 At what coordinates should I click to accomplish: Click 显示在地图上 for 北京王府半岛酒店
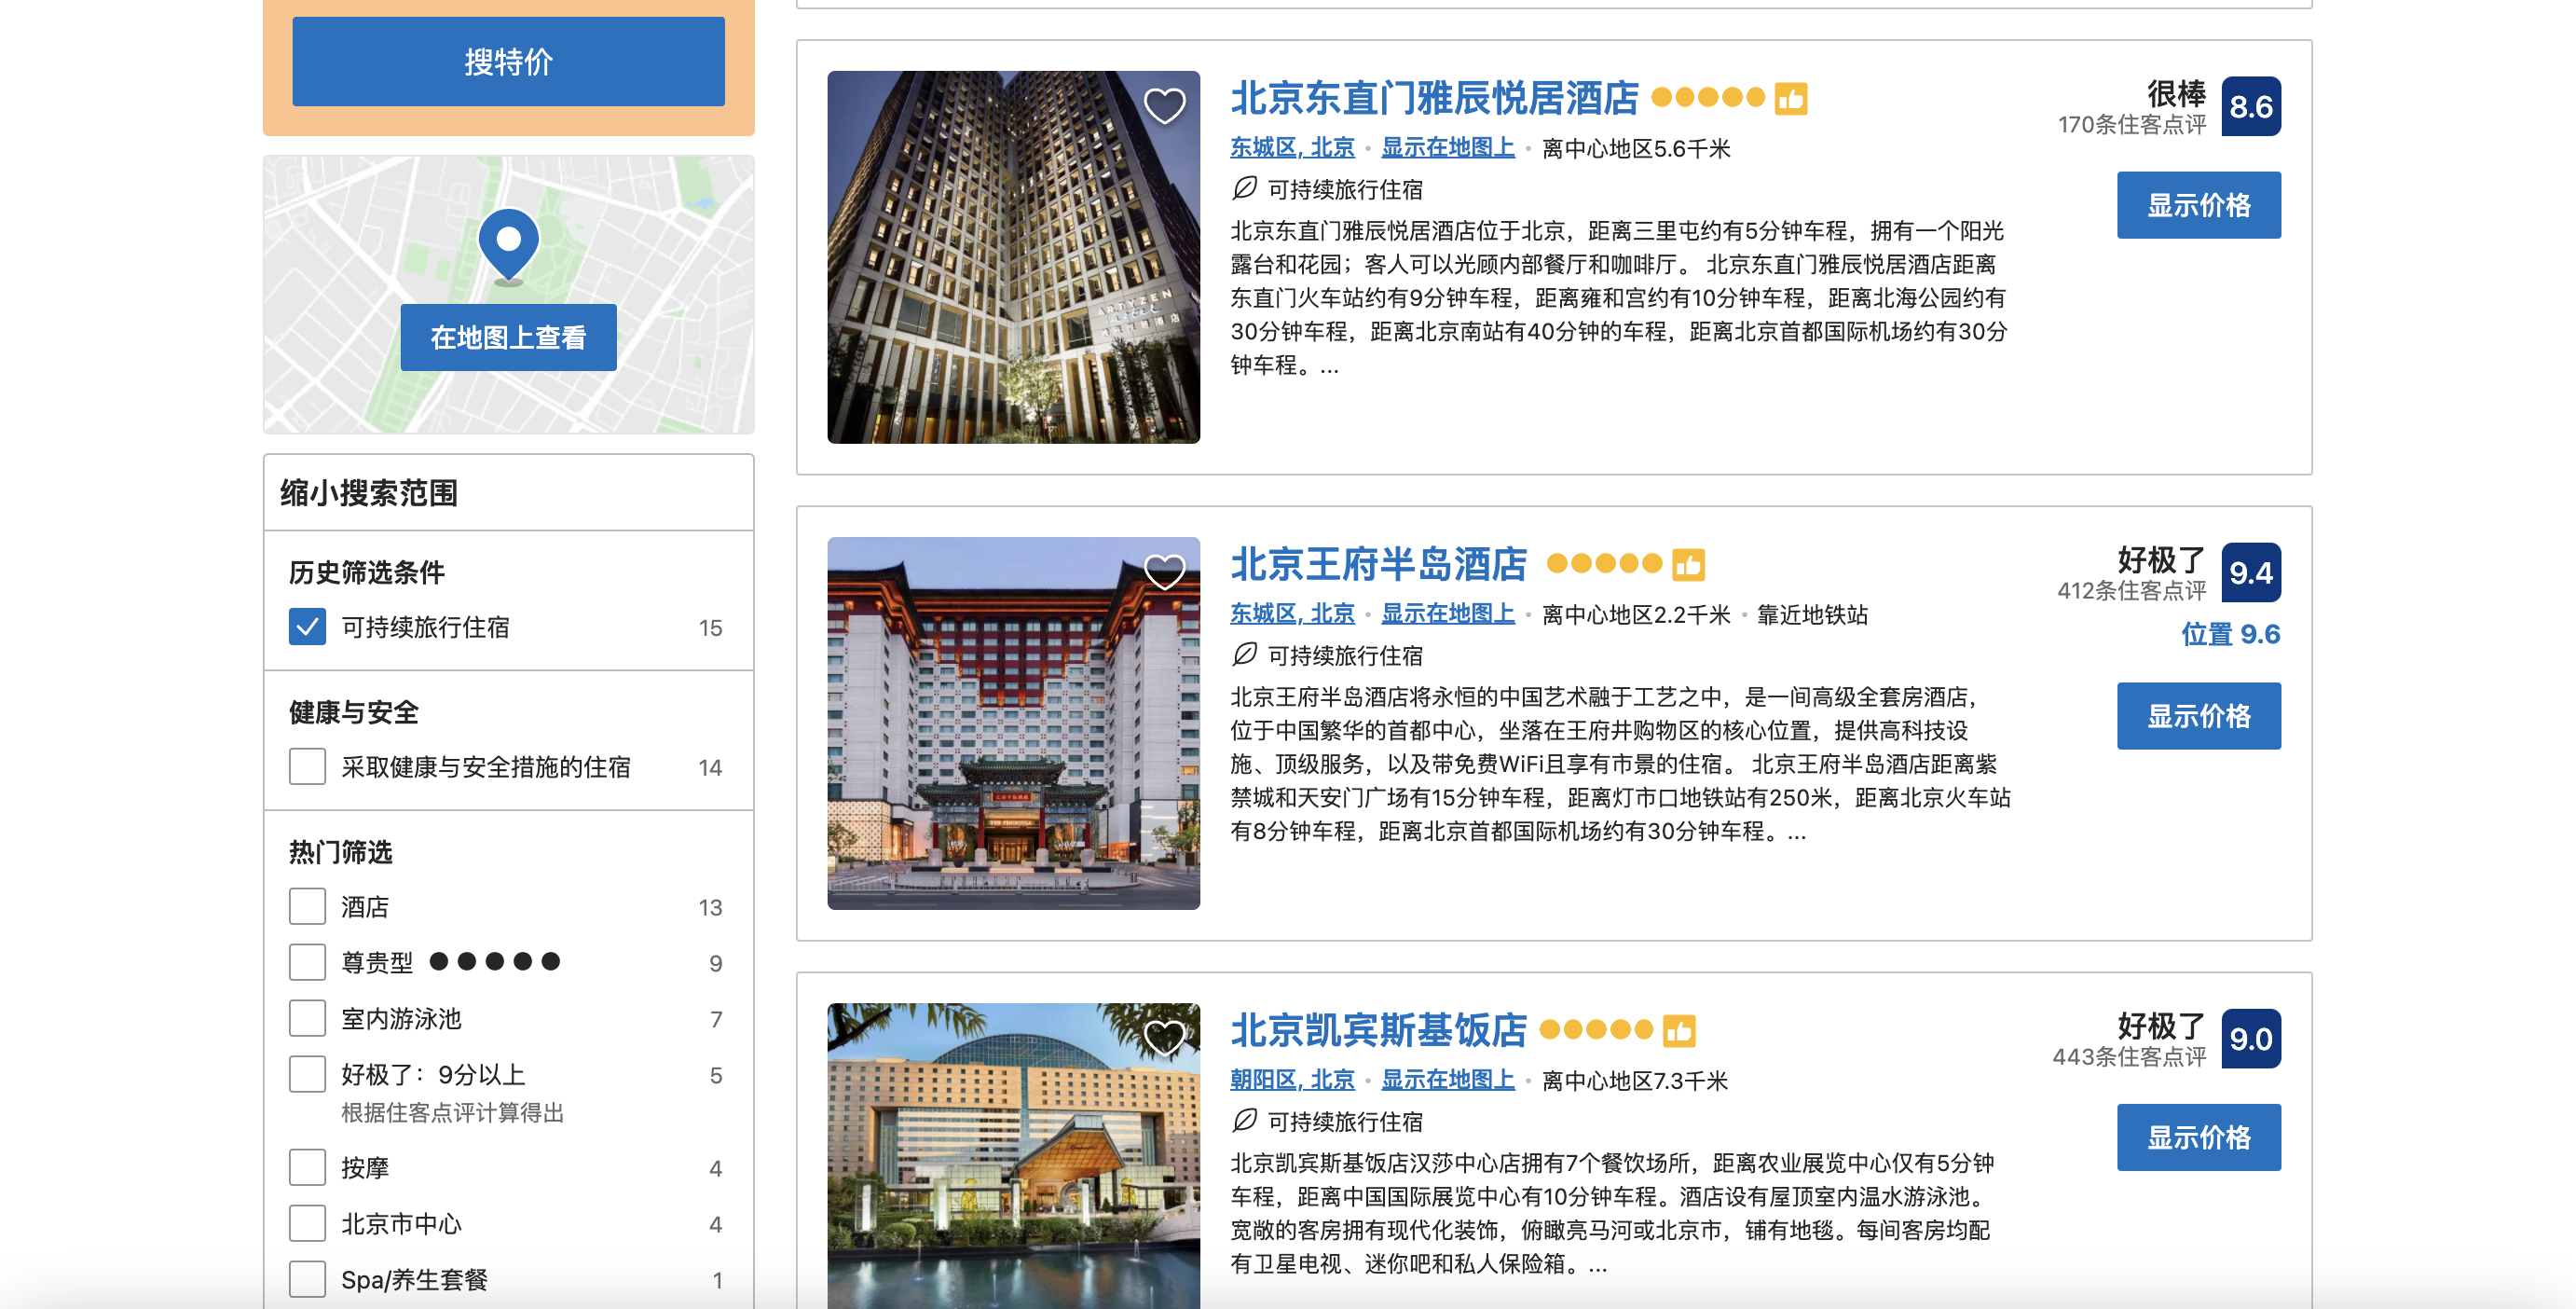[x=1448, y=614]
